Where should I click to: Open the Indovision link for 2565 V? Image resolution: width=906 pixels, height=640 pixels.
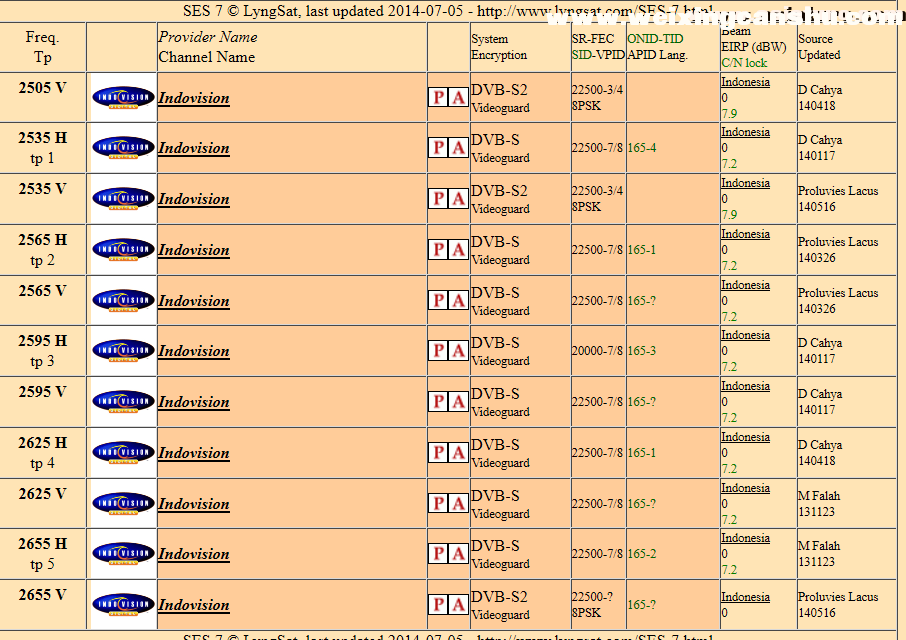coord(194,301)
